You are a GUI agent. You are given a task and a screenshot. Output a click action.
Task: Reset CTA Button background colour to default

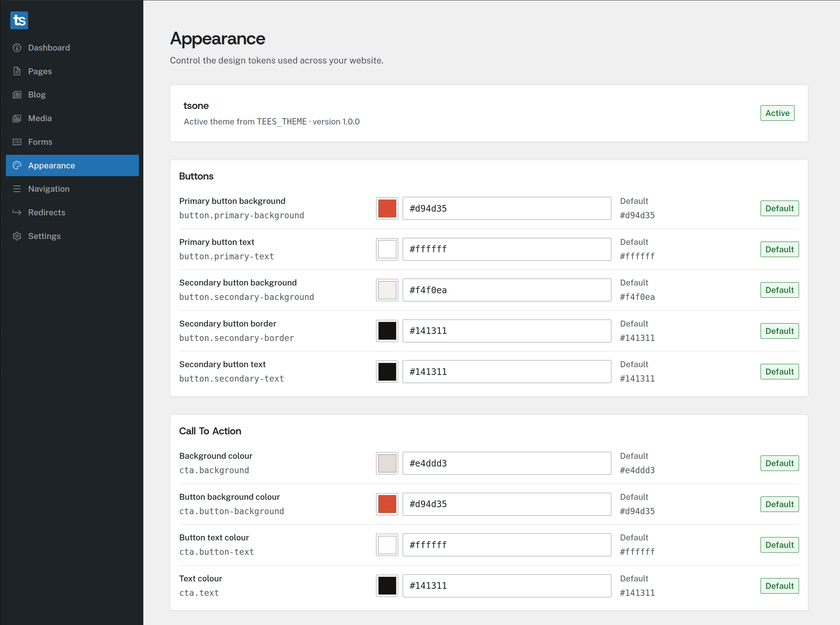coord(779,504)
